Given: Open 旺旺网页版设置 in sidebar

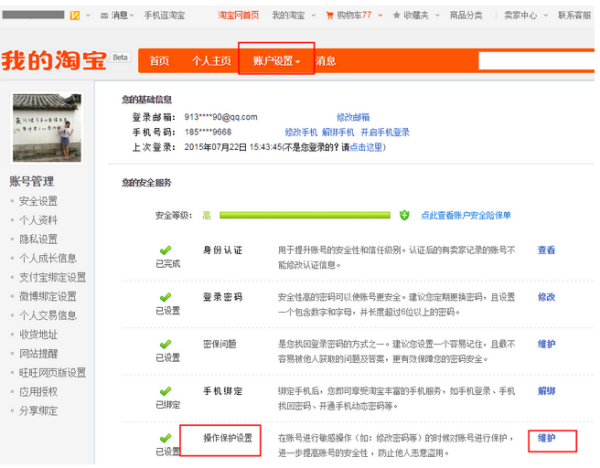Looking at the screenshot, I should click(52, 373).
